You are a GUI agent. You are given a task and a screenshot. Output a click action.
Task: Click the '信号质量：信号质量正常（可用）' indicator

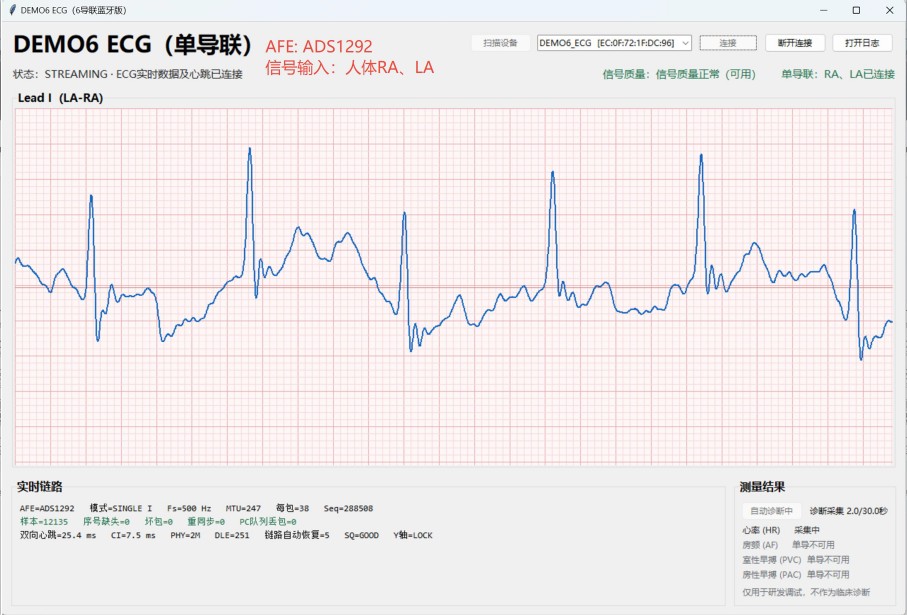[x=679, y=74]
